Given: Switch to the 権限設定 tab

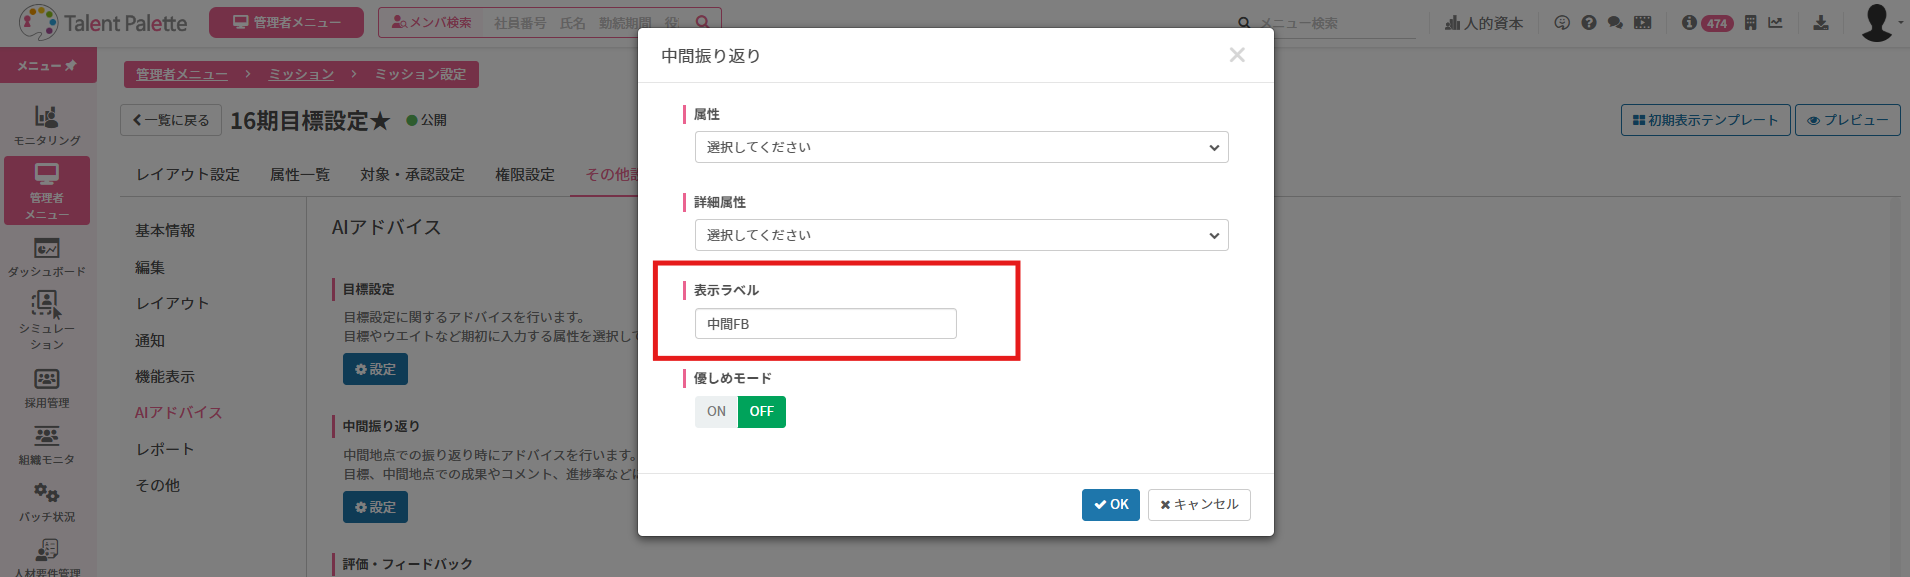Looking at the screenshot, I should (525, 174).
